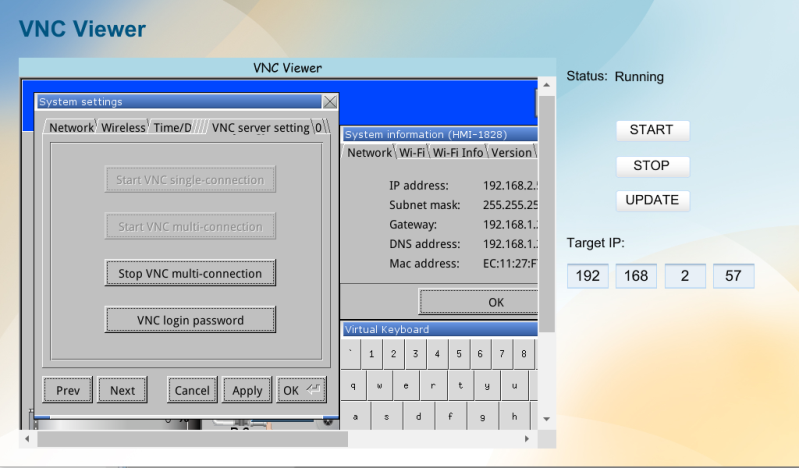Screen dimensions: 799x468
Task: Tap the 2 key on Virtual Keyboard
Action: coord(393,354)
